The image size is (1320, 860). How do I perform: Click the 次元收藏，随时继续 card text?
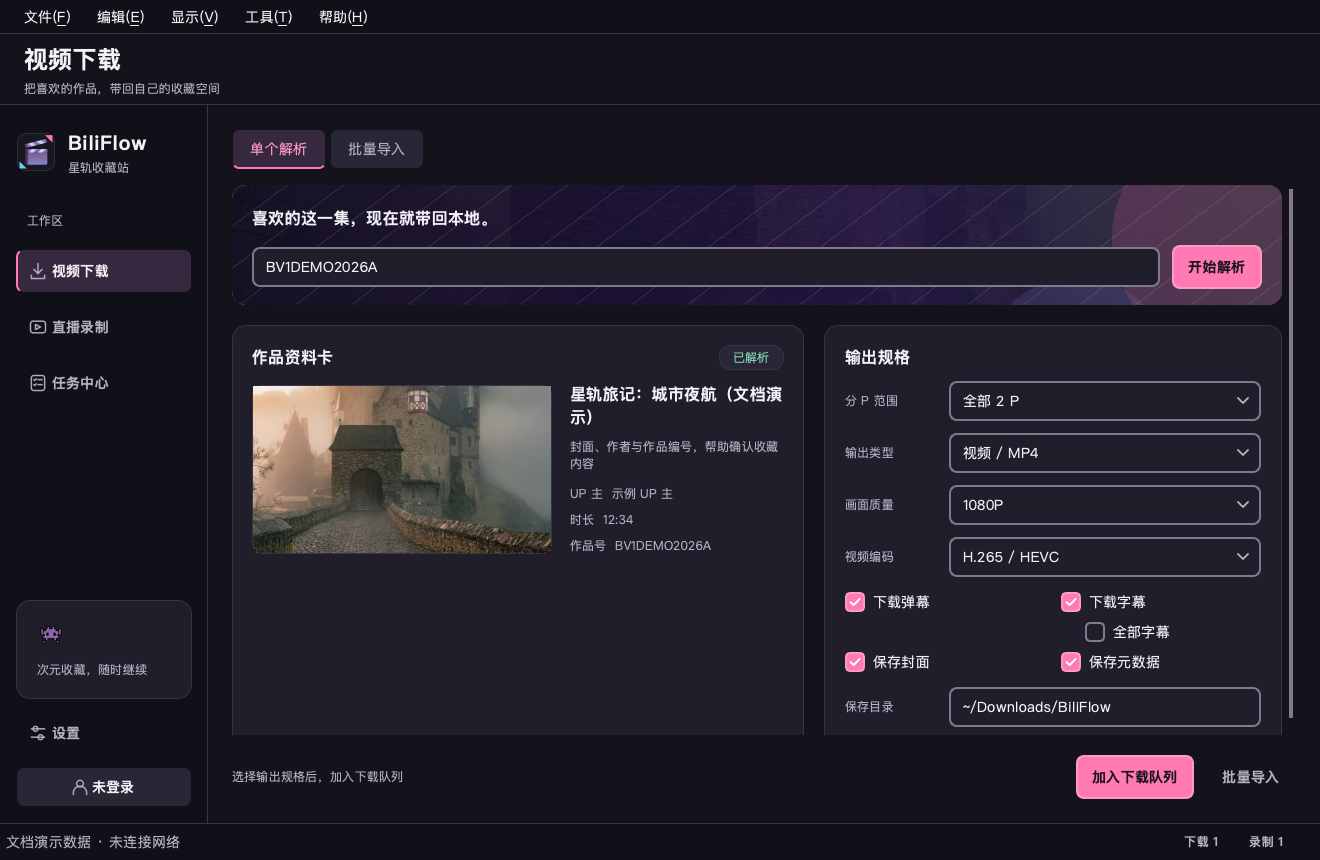click(x=92, y=670)
